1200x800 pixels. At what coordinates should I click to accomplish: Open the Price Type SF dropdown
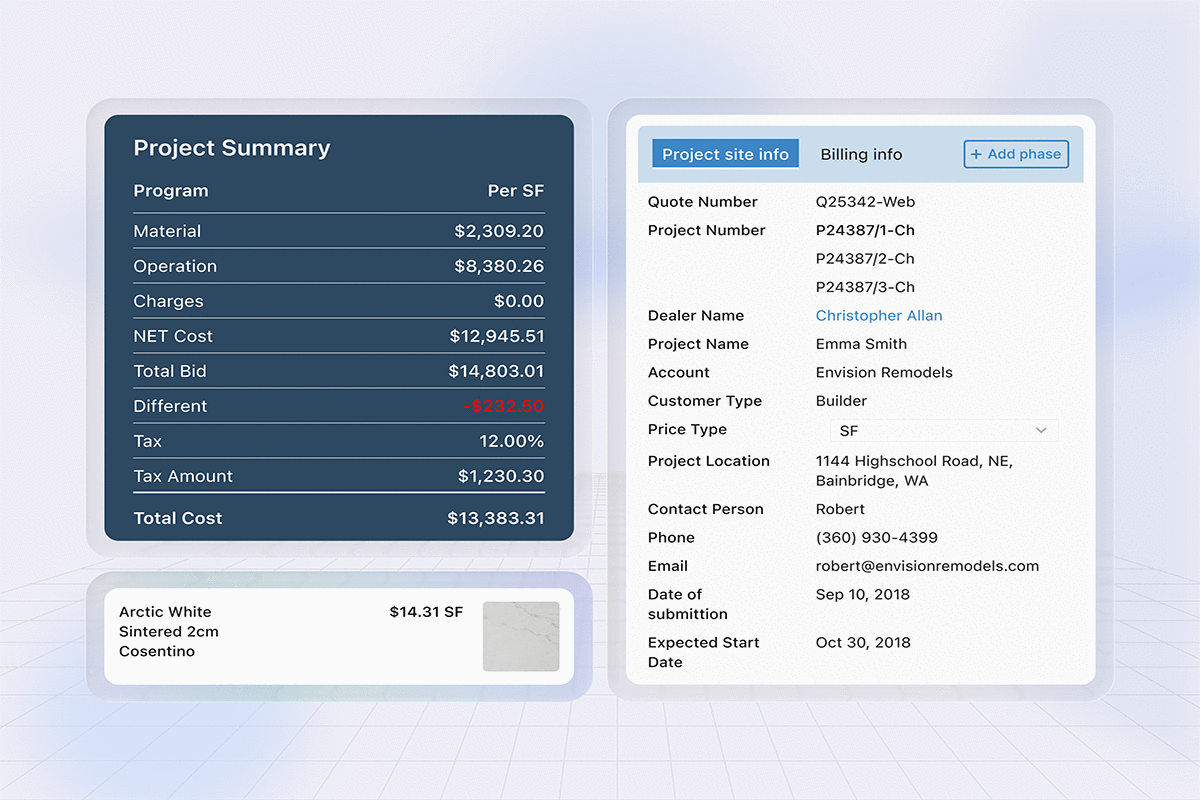click(943, 431)
